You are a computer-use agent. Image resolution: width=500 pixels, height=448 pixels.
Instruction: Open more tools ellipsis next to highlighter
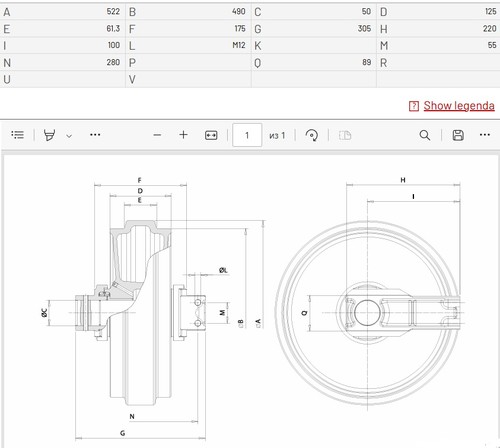[95, 135]
